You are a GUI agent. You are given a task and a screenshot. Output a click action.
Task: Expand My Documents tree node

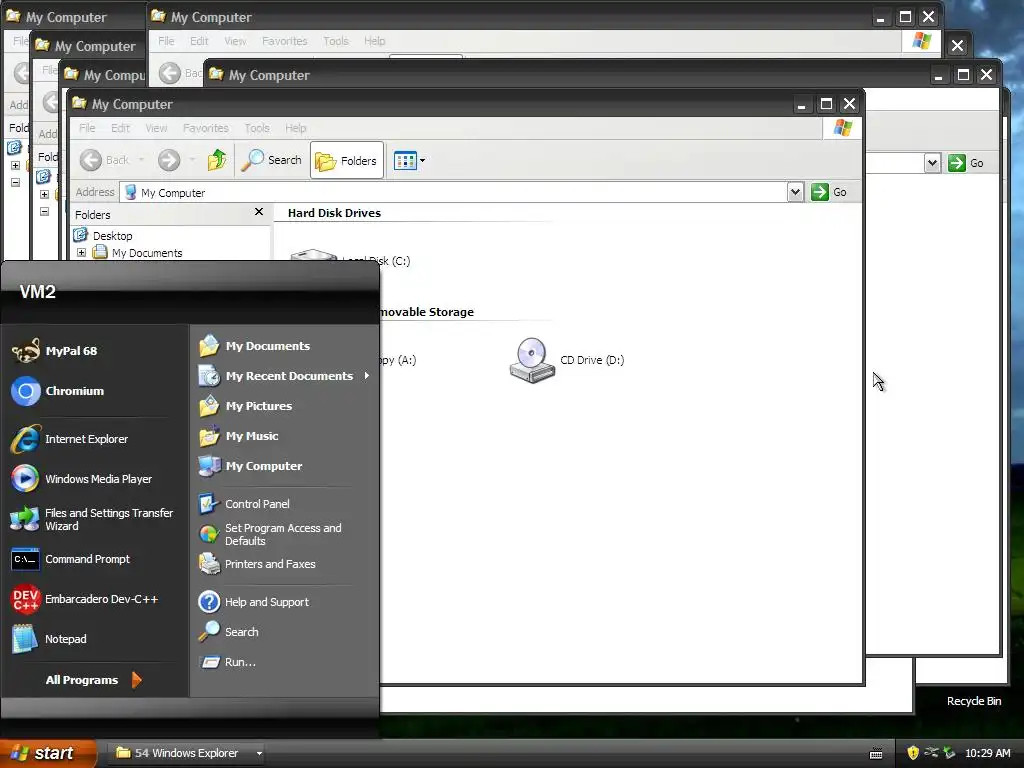click(x=82, y=253)
